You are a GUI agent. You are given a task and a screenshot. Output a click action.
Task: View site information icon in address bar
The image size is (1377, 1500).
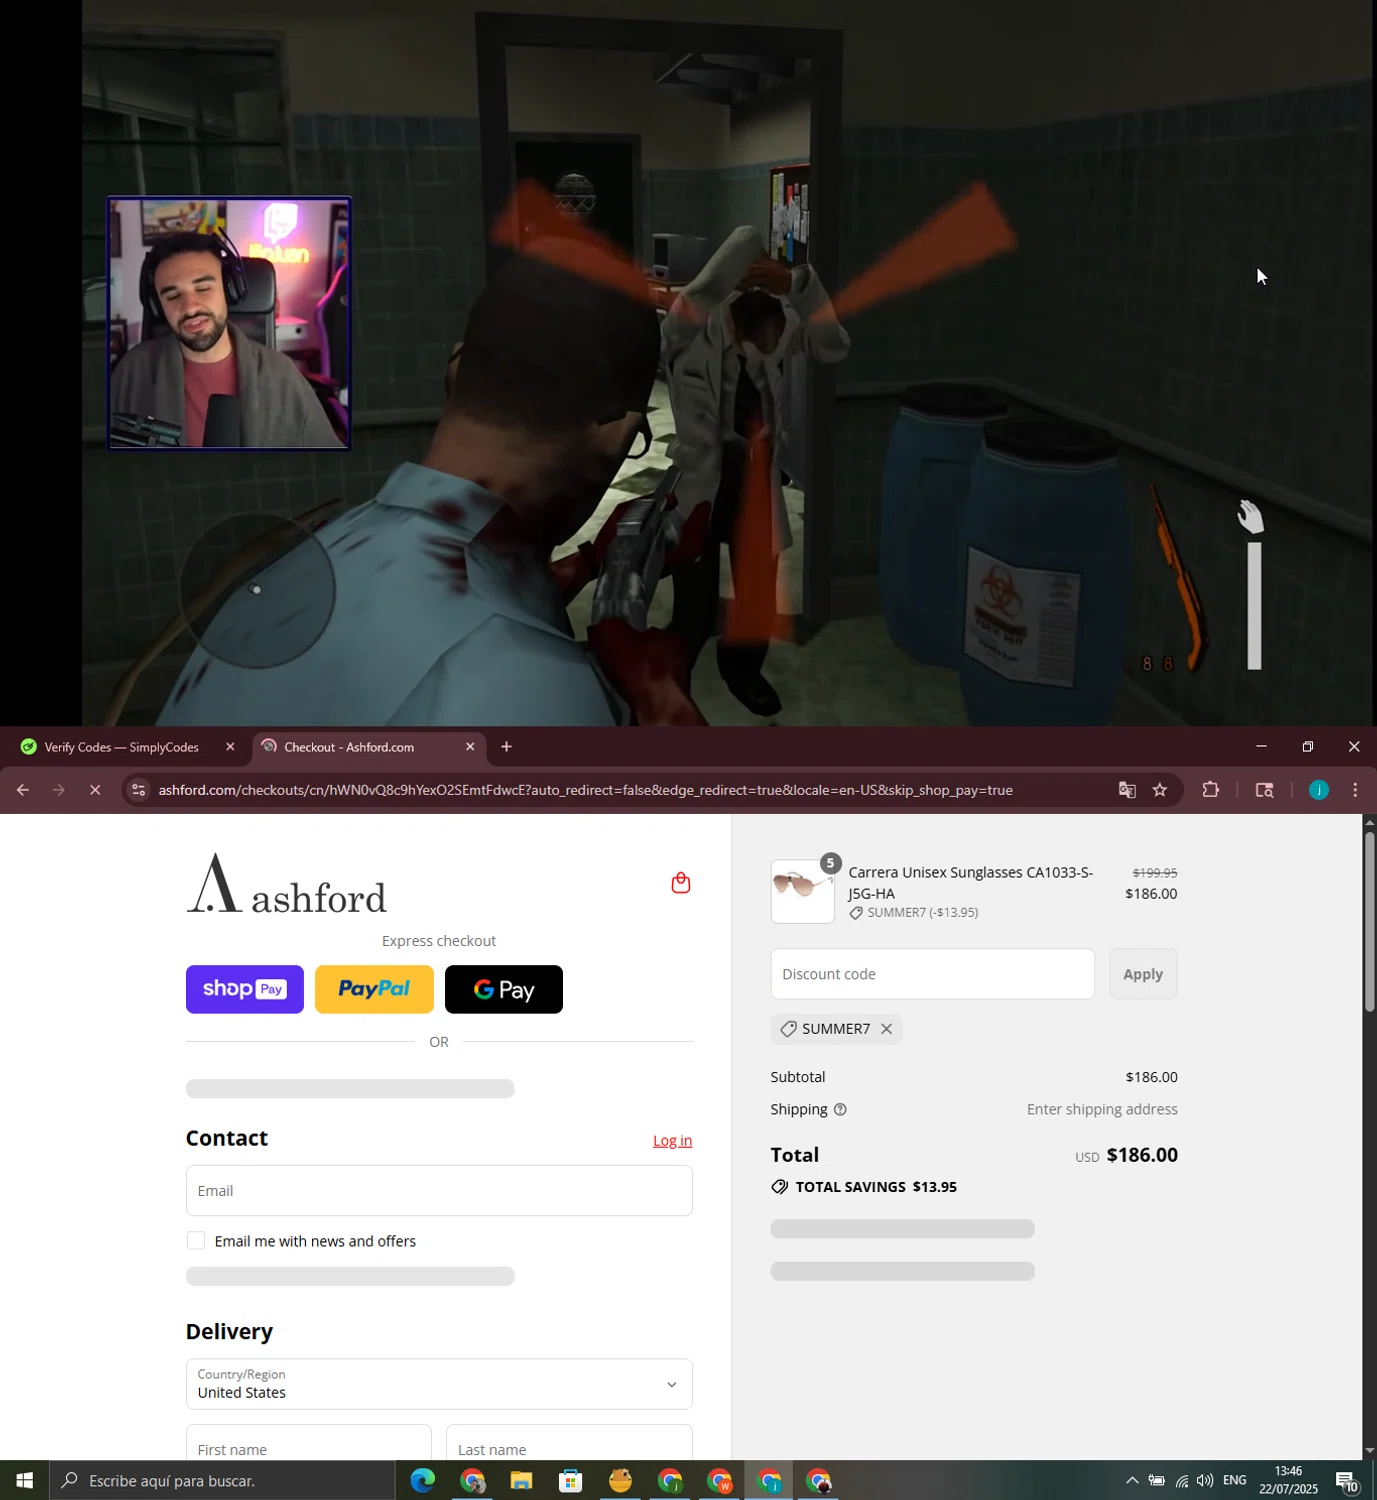[x=139, y=790]
